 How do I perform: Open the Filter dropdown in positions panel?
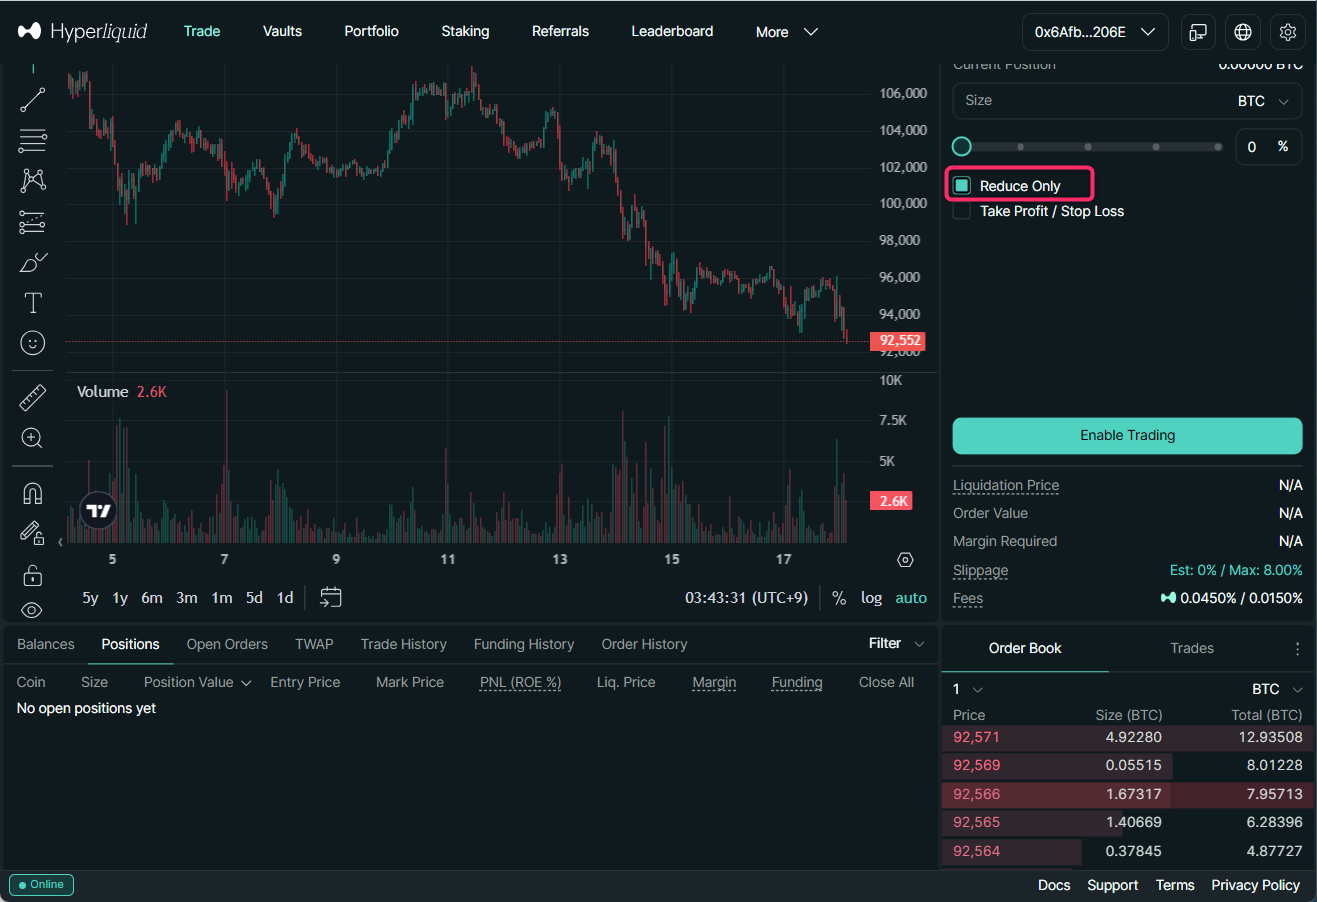(x=896, y=643)
